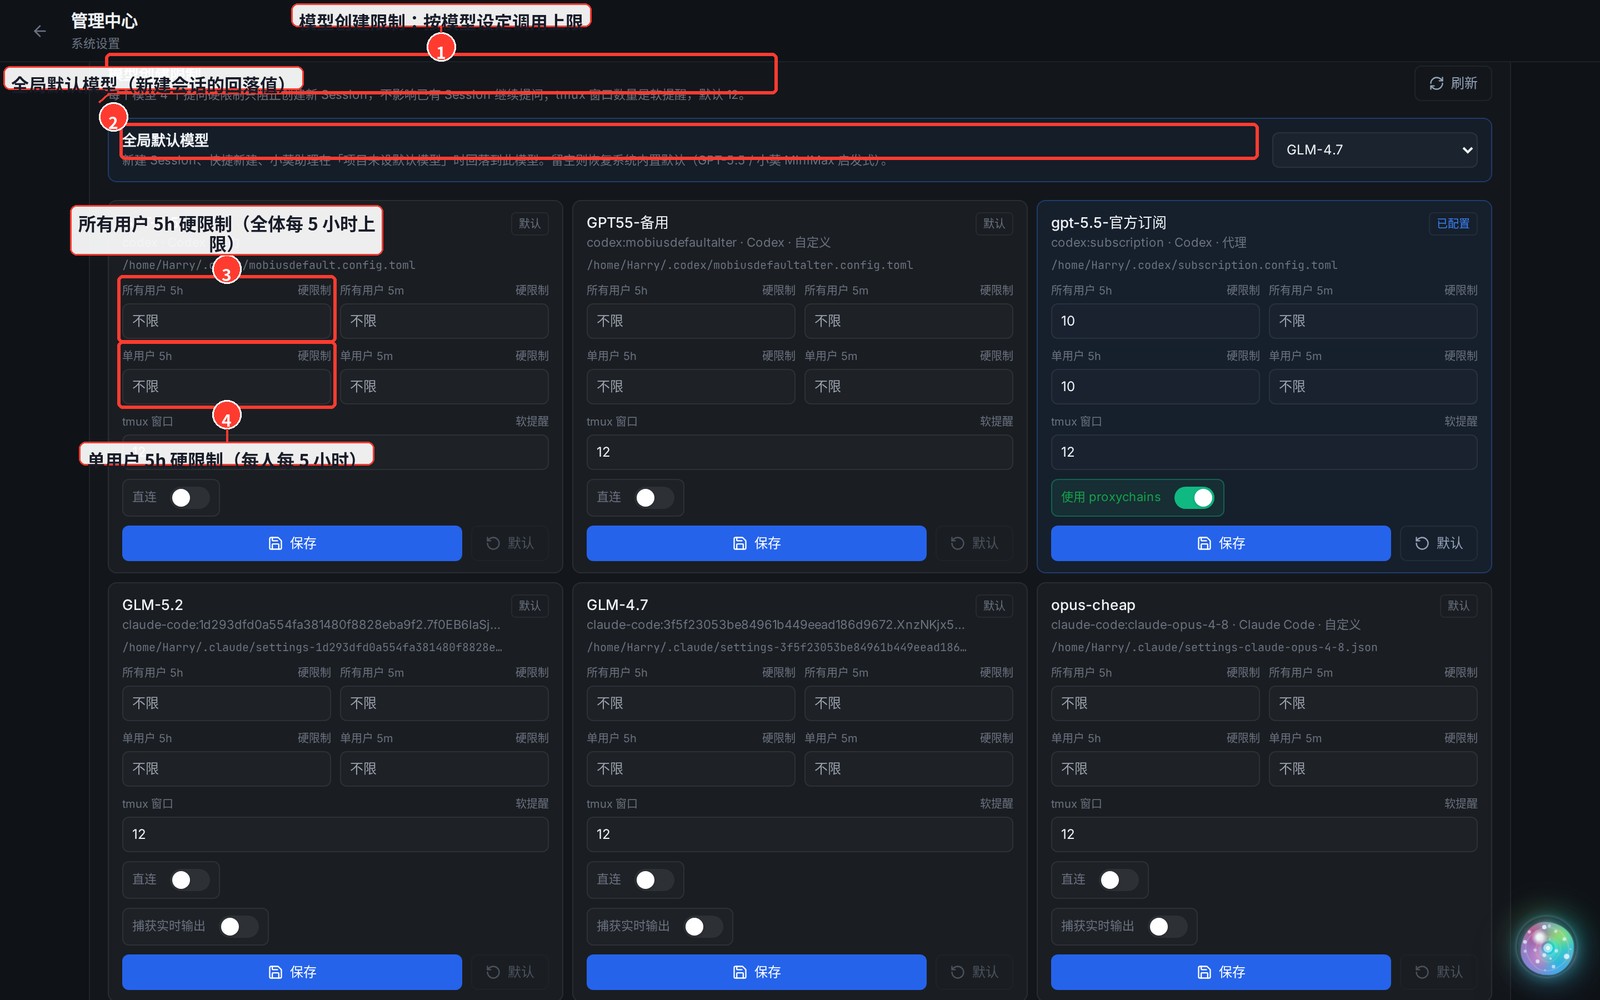
Task: Save the opus-cheap card settings
Action: tap(1220, 972)
